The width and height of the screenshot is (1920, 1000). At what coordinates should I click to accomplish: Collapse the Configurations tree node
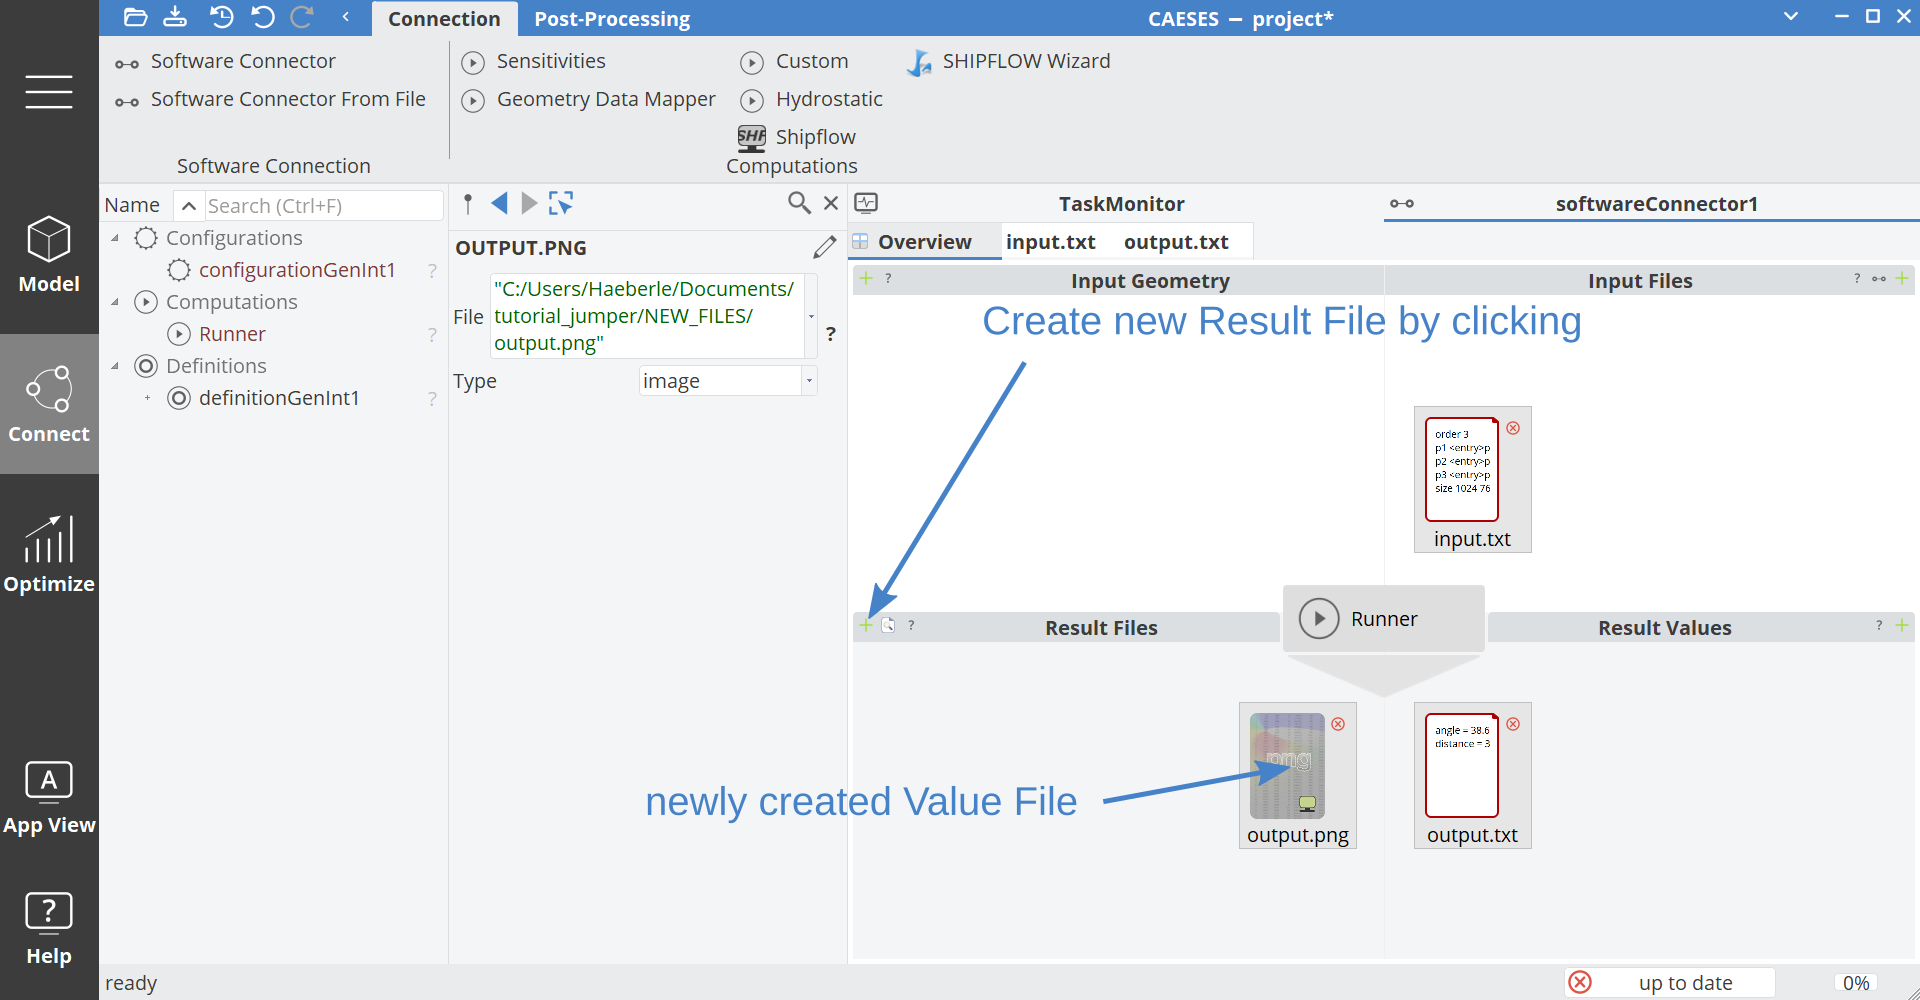pos(115,238)
